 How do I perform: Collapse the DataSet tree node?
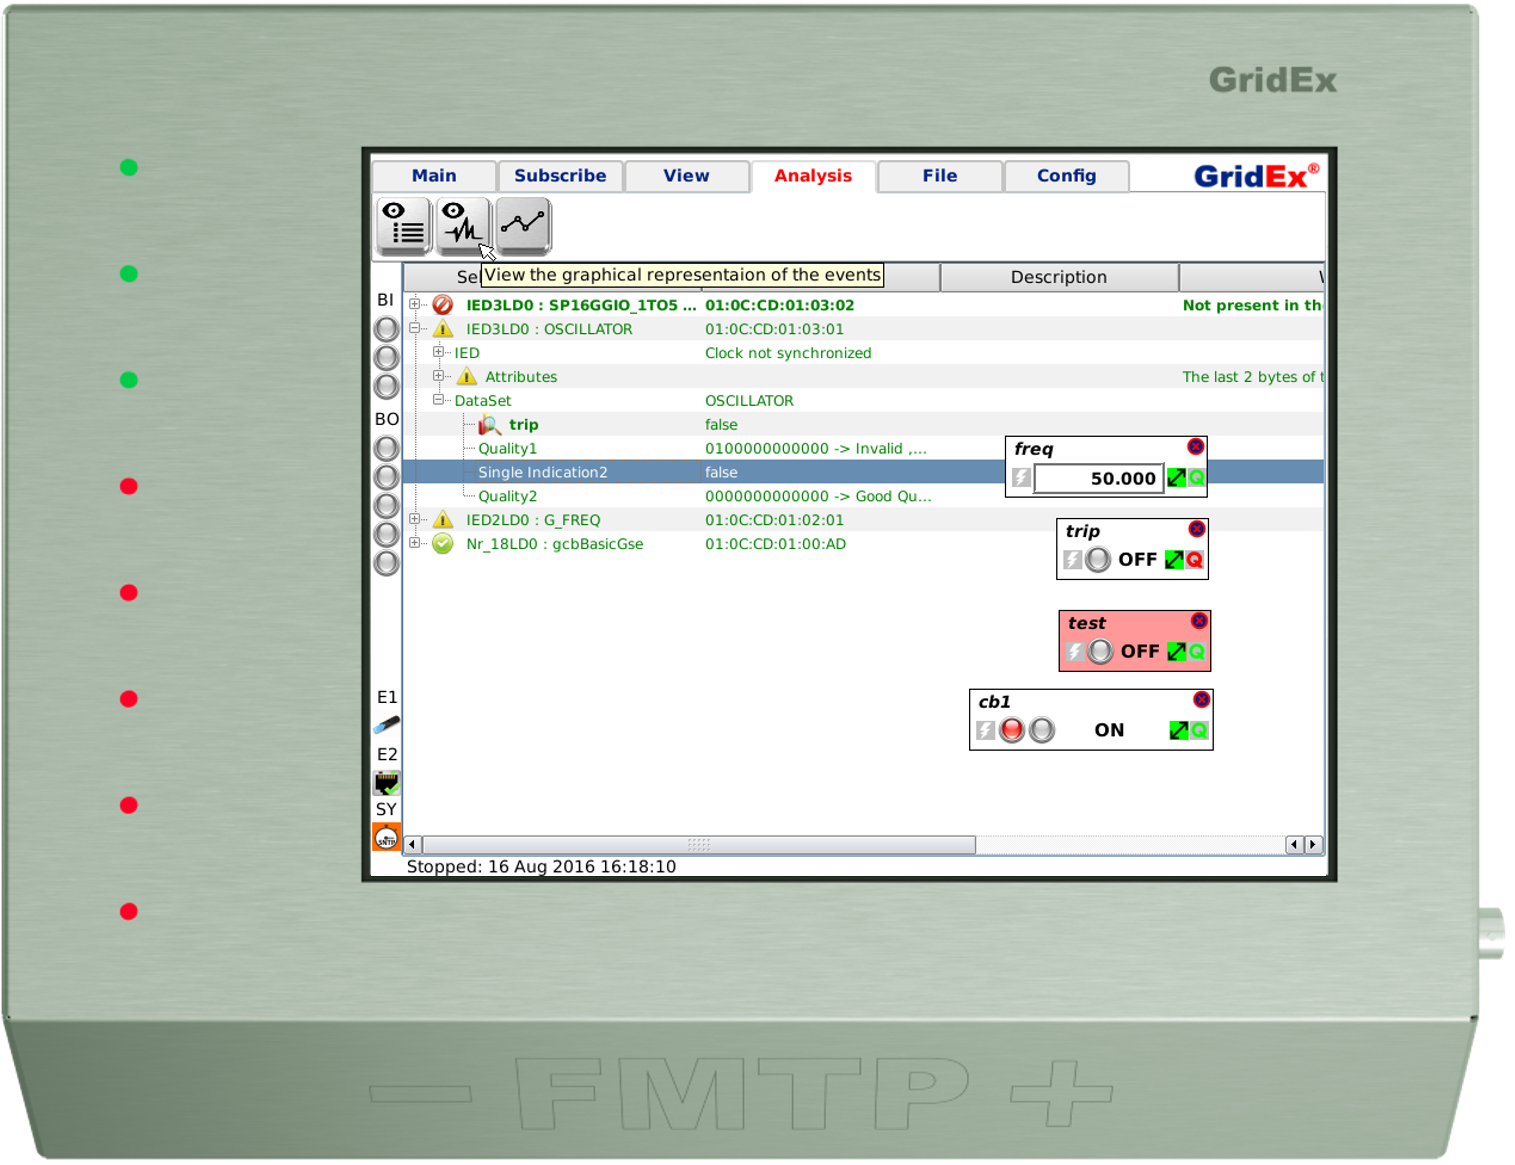point(437,400)
